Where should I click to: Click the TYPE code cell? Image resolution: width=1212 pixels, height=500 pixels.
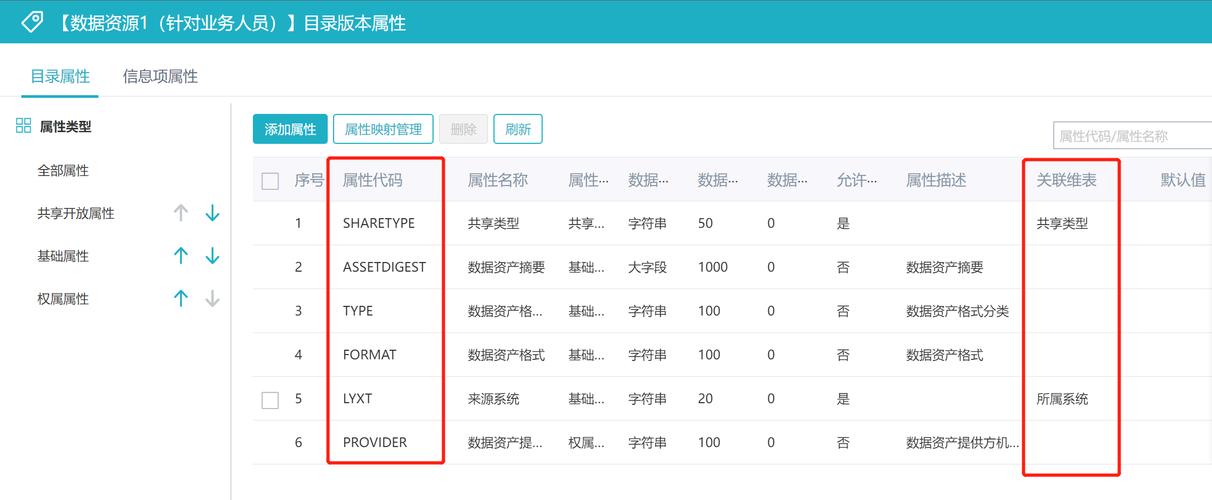click(358, 311)
